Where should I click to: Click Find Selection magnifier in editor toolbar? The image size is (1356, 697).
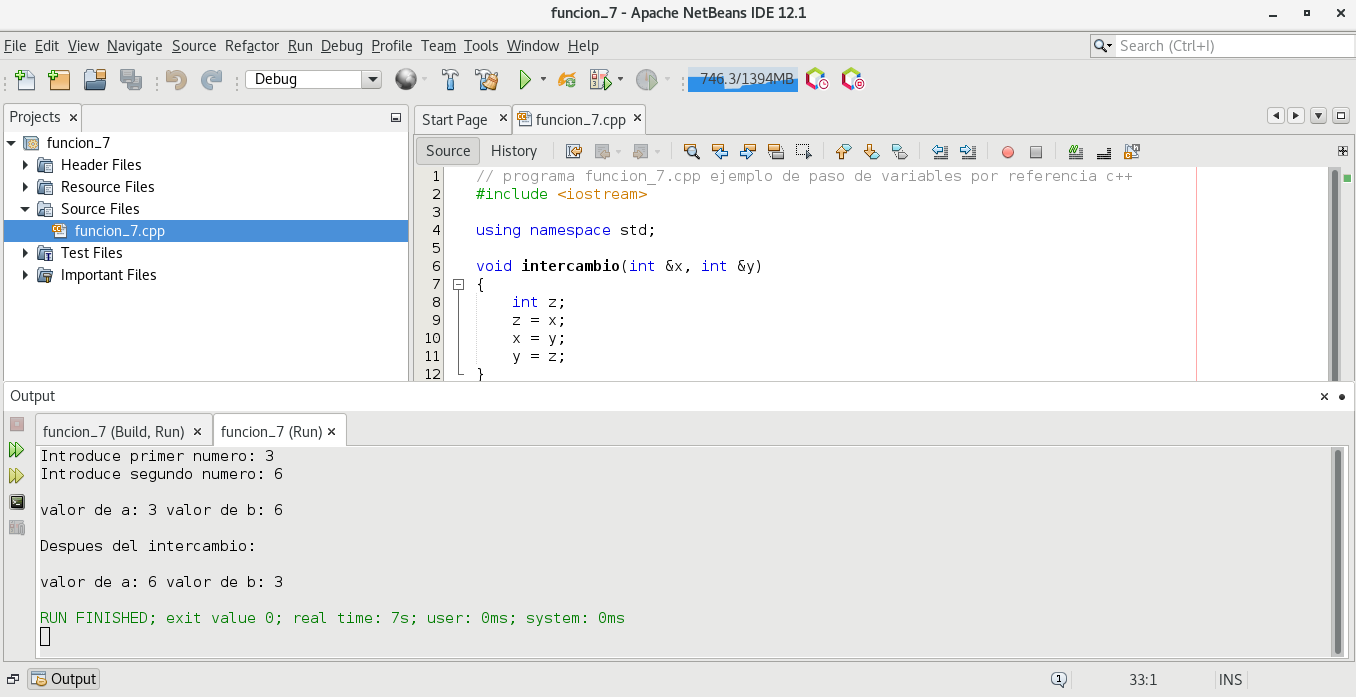click(691, 152)
